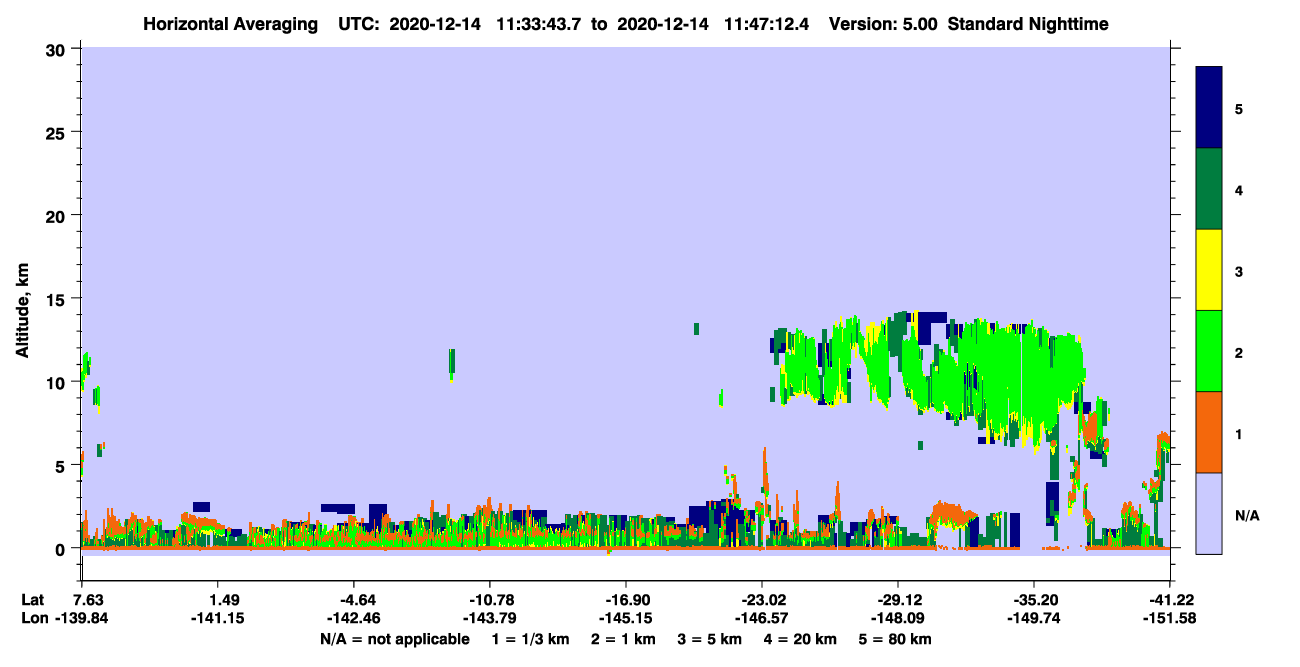Click the dark green color bar segment labeled 4
The image size is (1300, 667).
tap(1209, 189)
